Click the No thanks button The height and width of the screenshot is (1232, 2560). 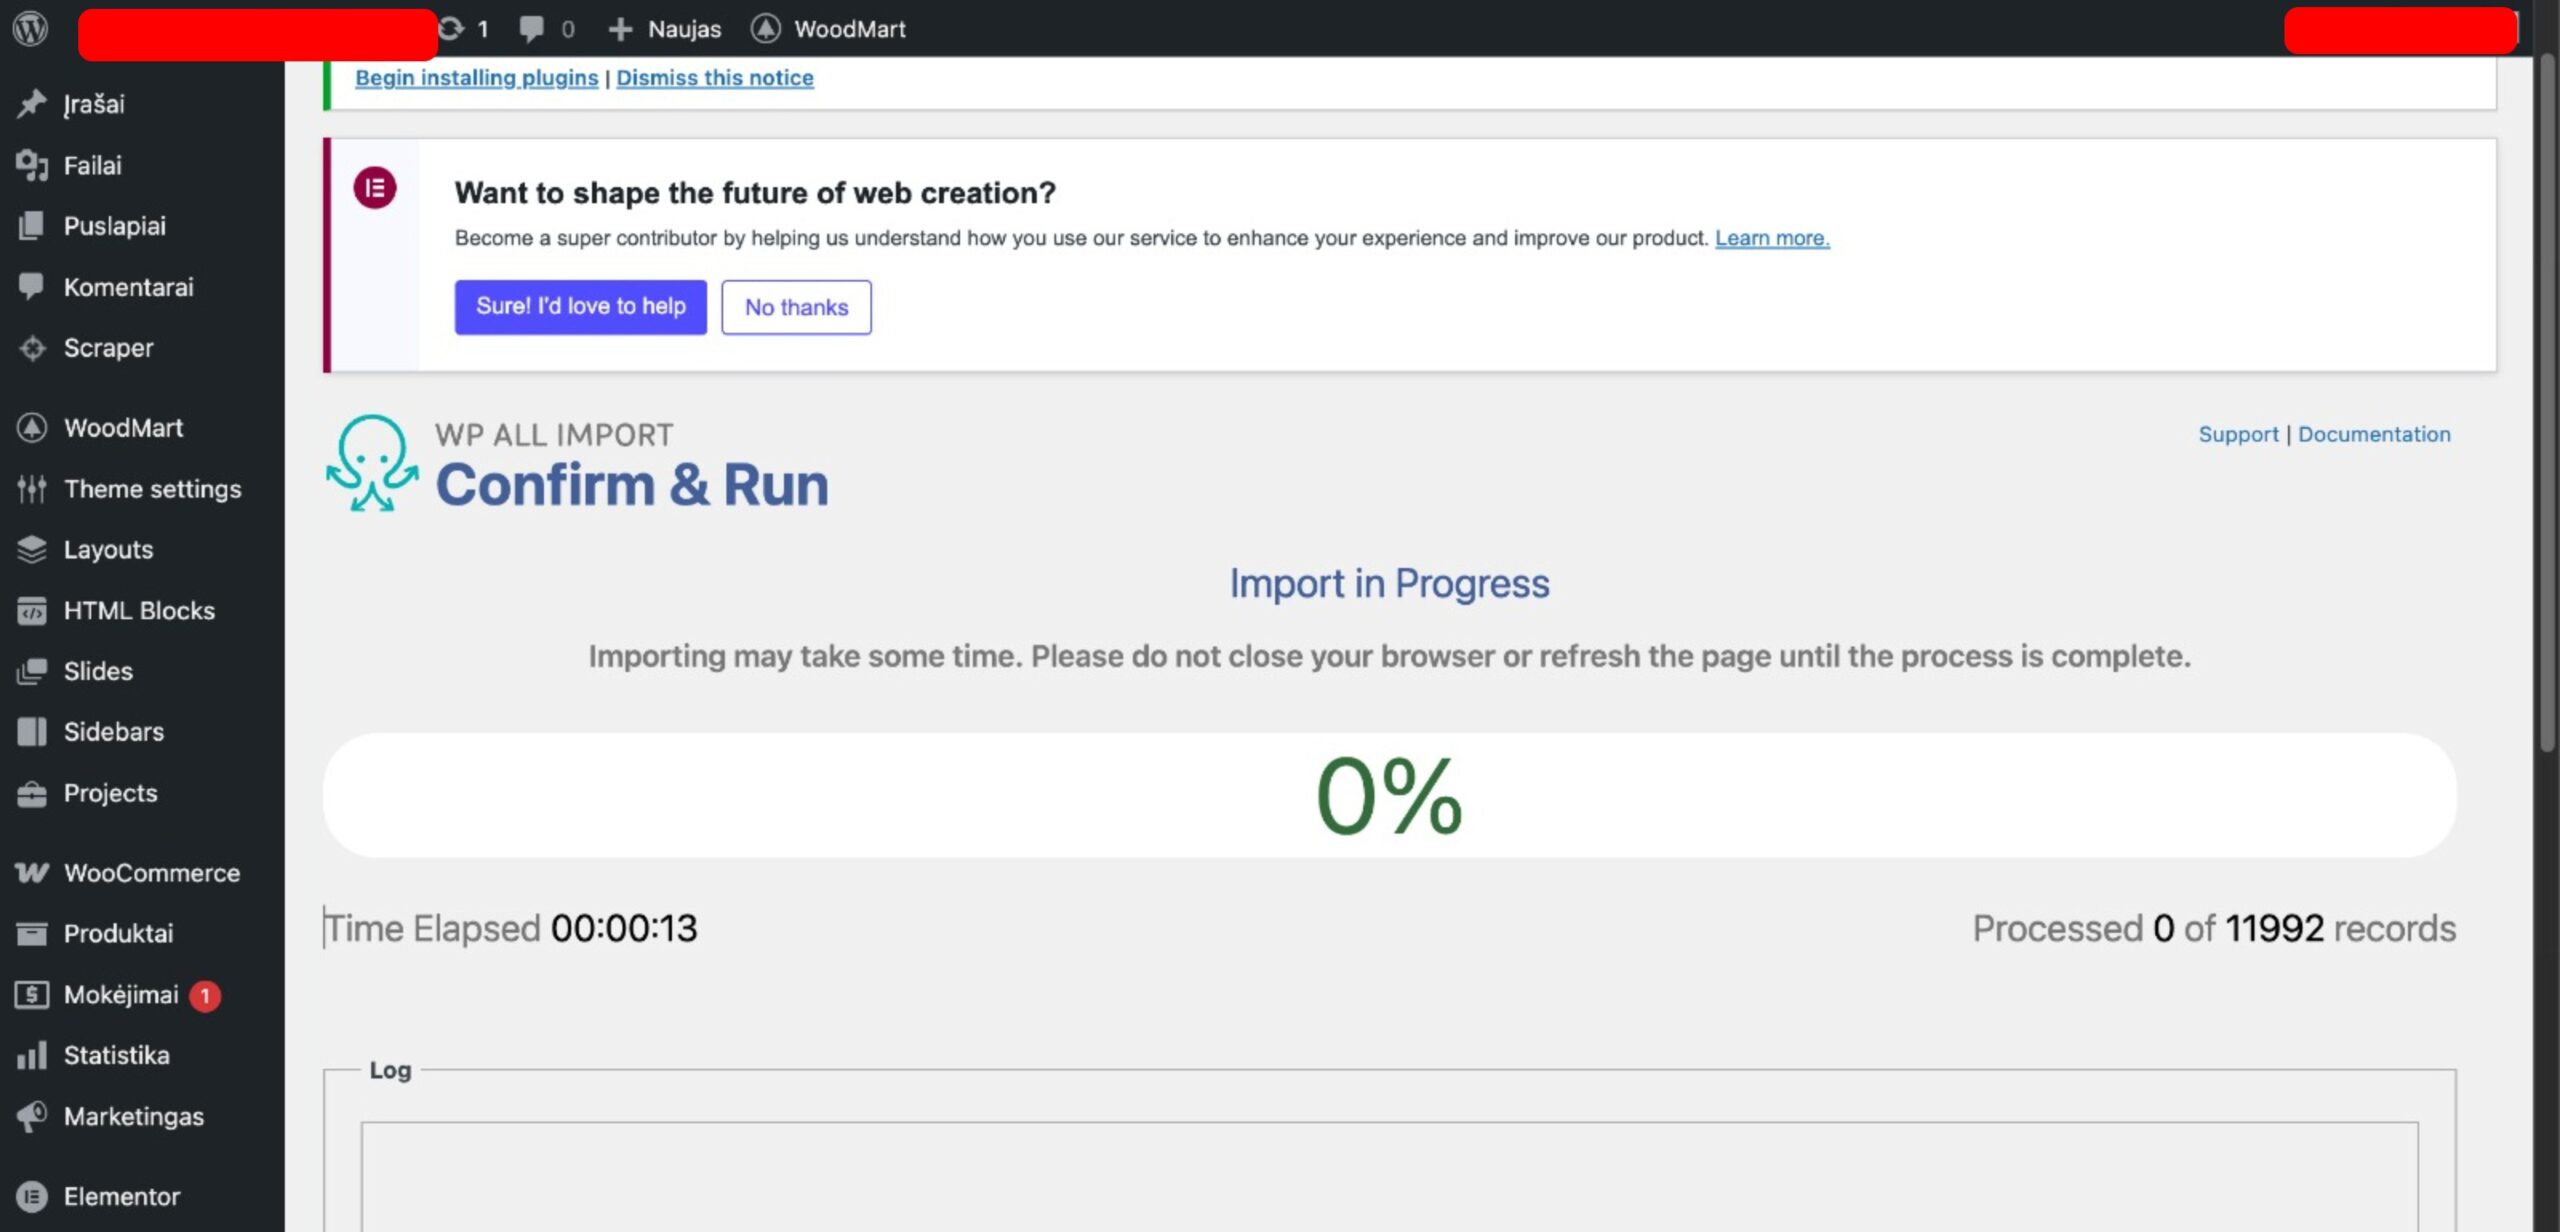[x=796, y=307]
